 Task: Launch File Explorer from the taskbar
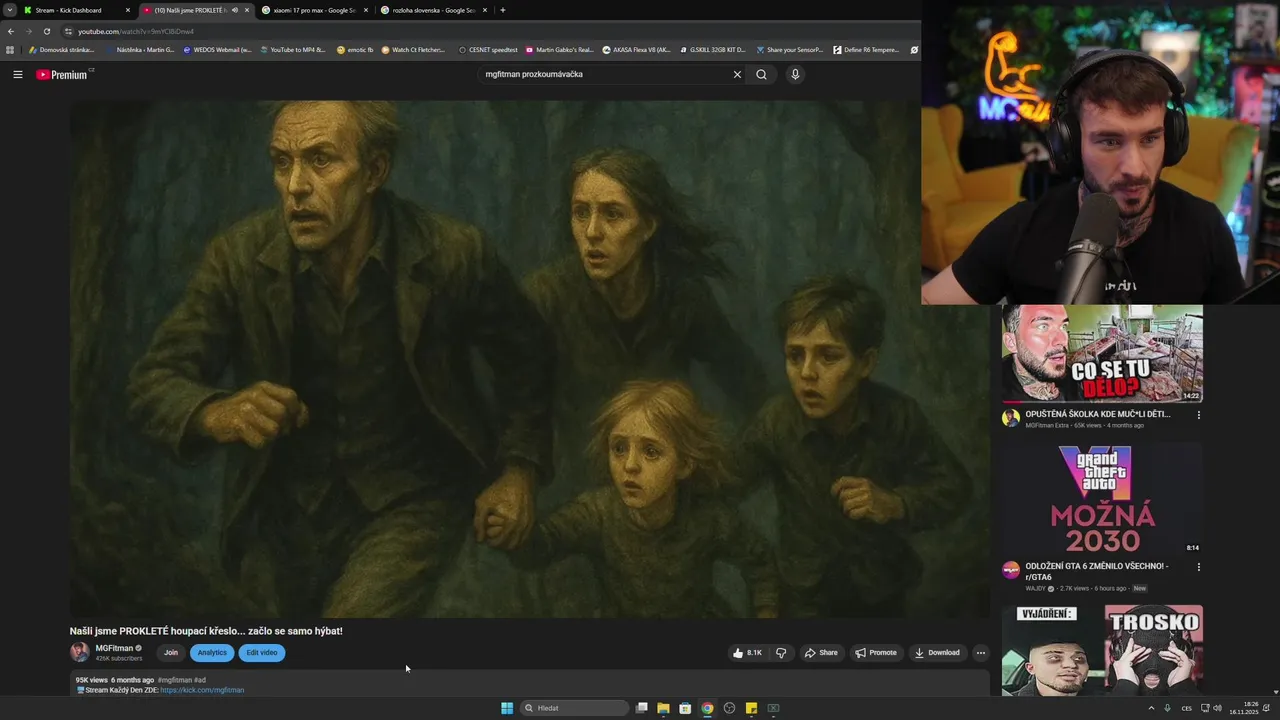[663, 708]
